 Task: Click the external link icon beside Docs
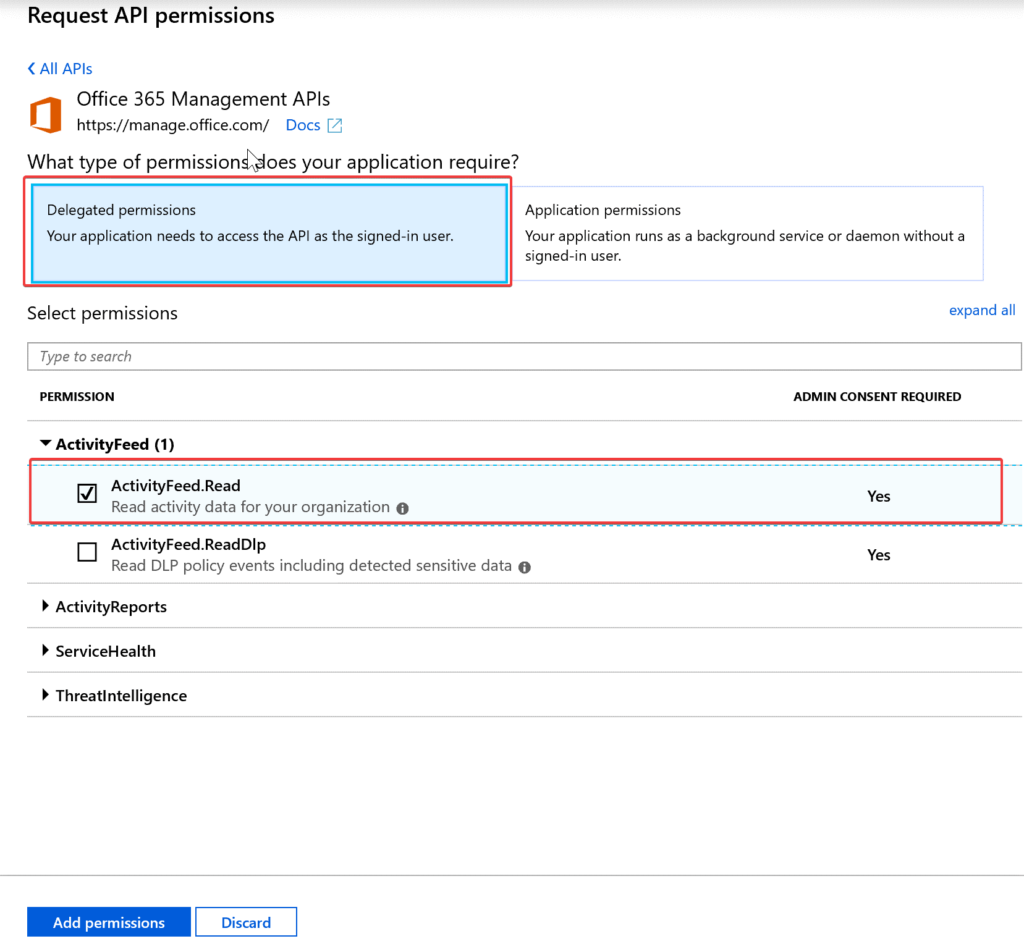337,124
